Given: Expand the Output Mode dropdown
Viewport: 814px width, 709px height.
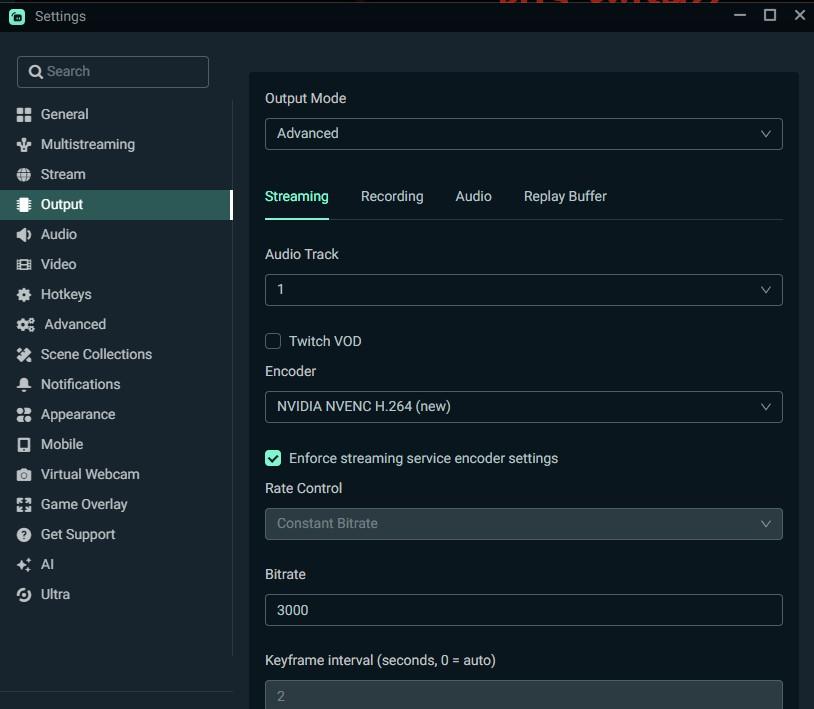Looking at the screenshot, I should [x=523, y=134].
